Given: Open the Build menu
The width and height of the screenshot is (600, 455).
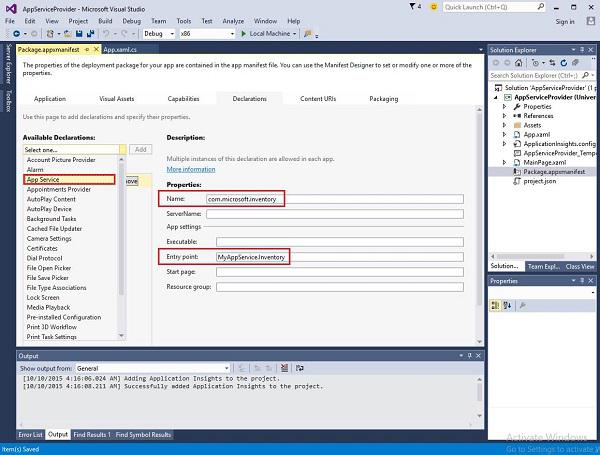Looking at the screenshot, I should coord(104,20).
